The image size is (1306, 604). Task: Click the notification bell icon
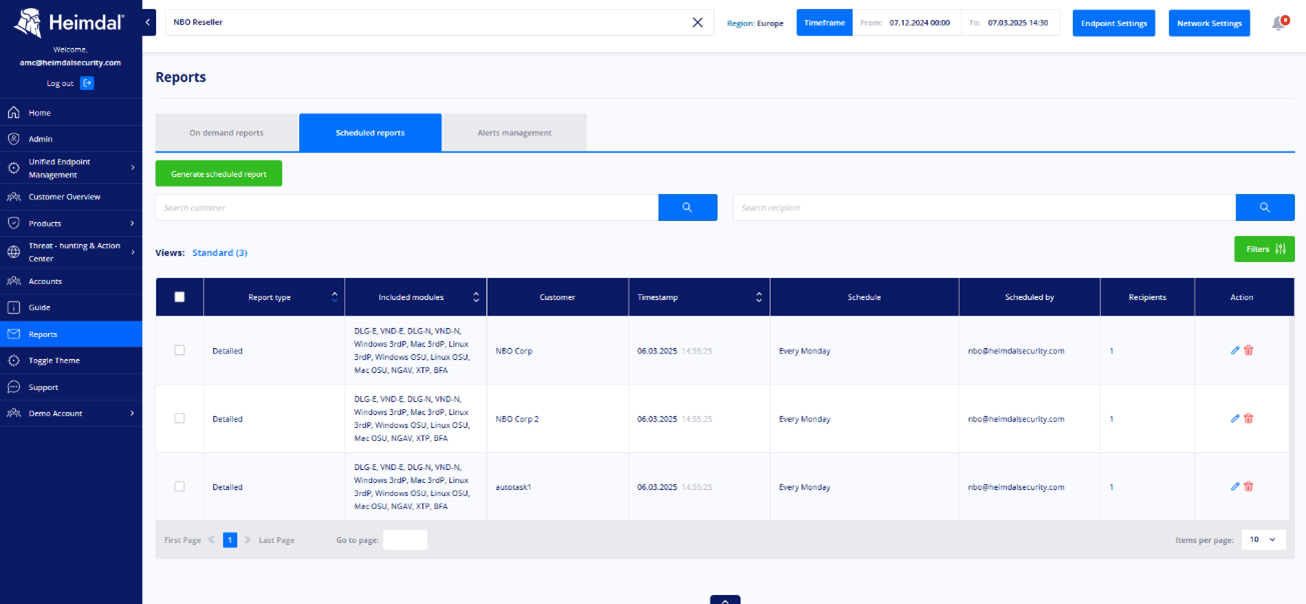click(1278, 23)
